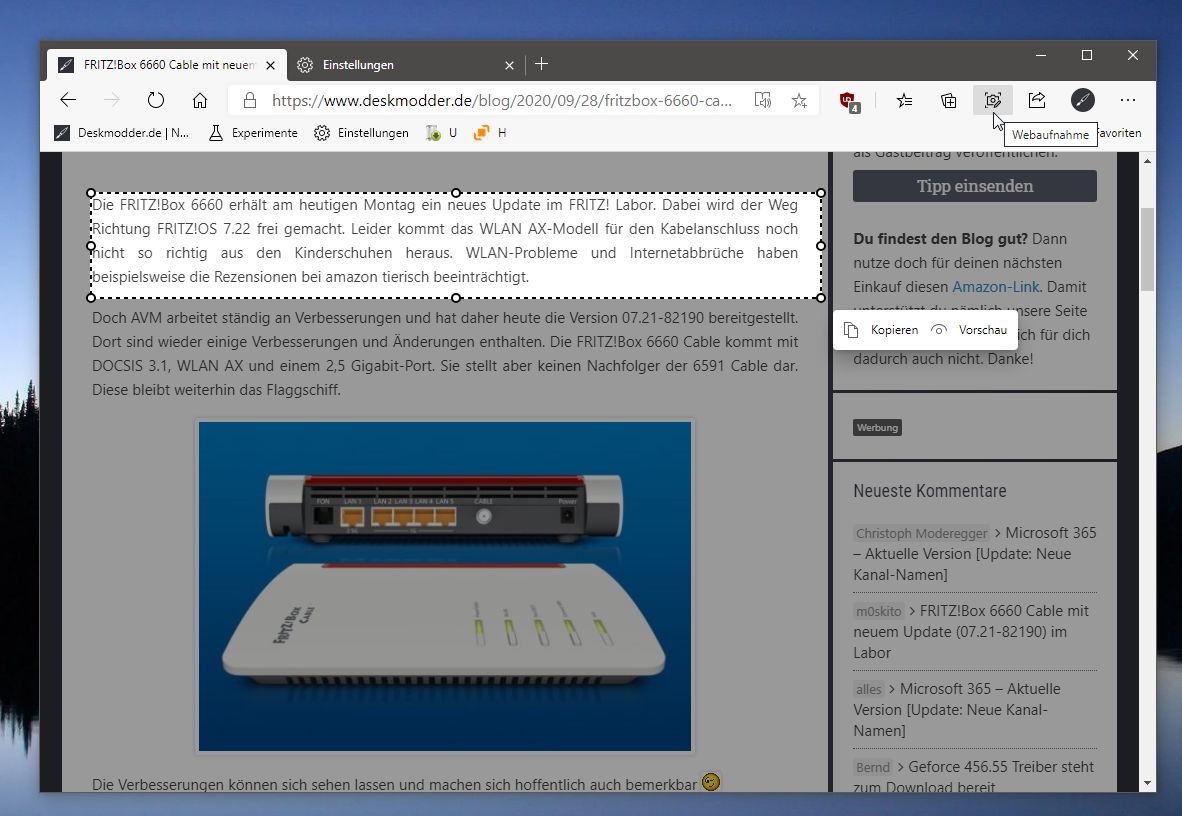Open Christoph Moderegger's Microsoft 365 comment link
This screenshot has width=1182, height=816.
(x=975, y=554)
